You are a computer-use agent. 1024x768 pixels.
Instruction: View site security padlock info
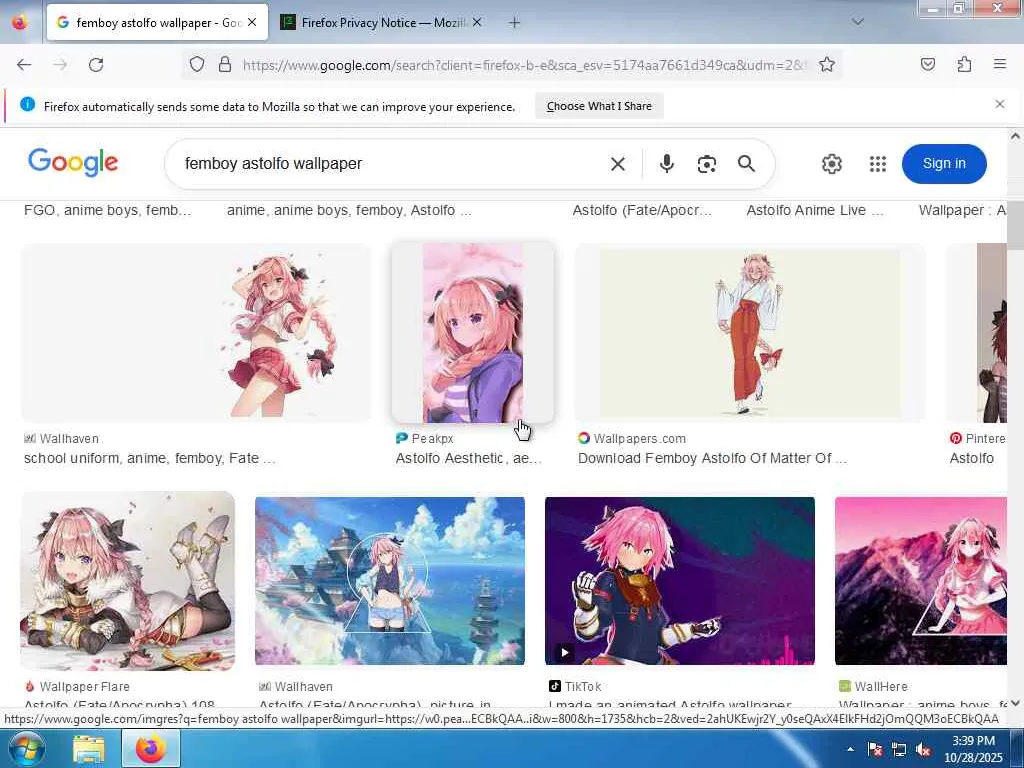tap(225, 64)
